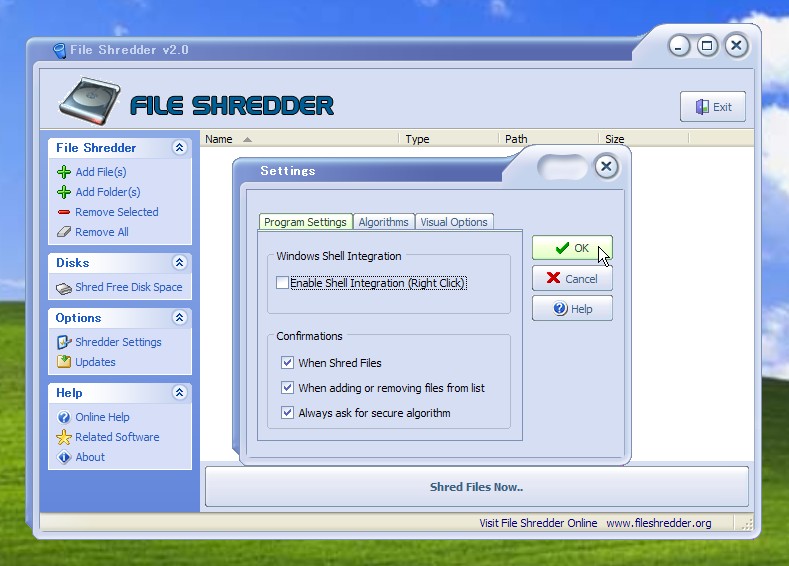
Task: Maximize the File Shredder main window
Action: (x=707, y=46)
